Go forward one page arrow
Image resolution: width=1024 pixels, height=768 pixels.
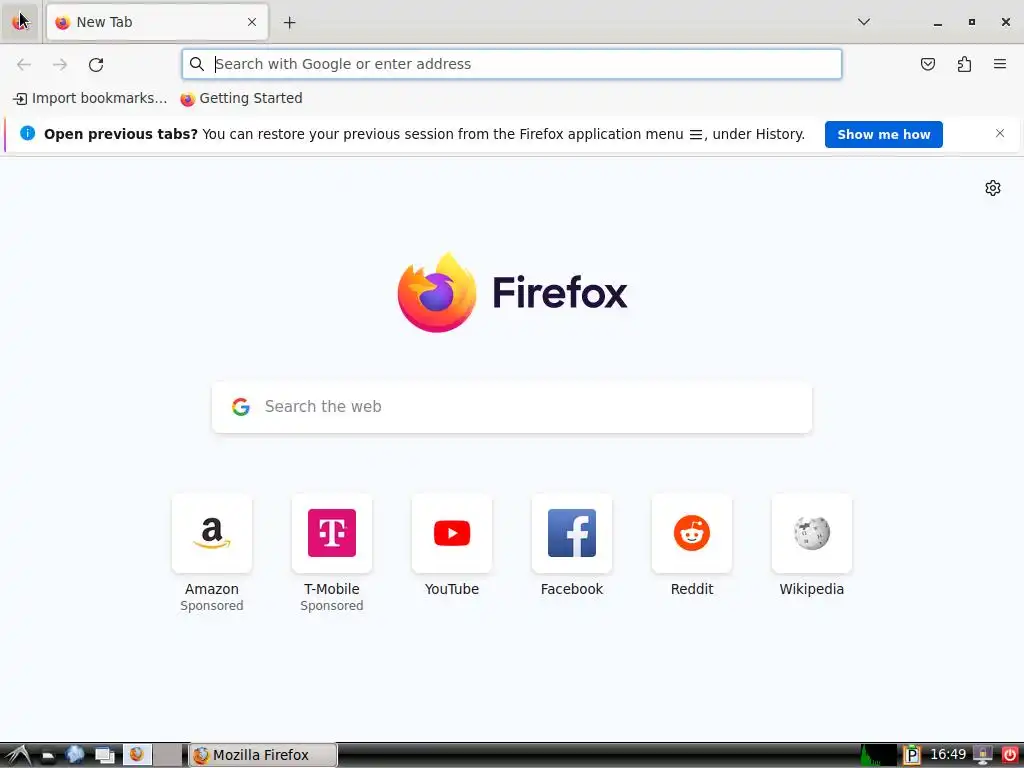tap(60, 64)
